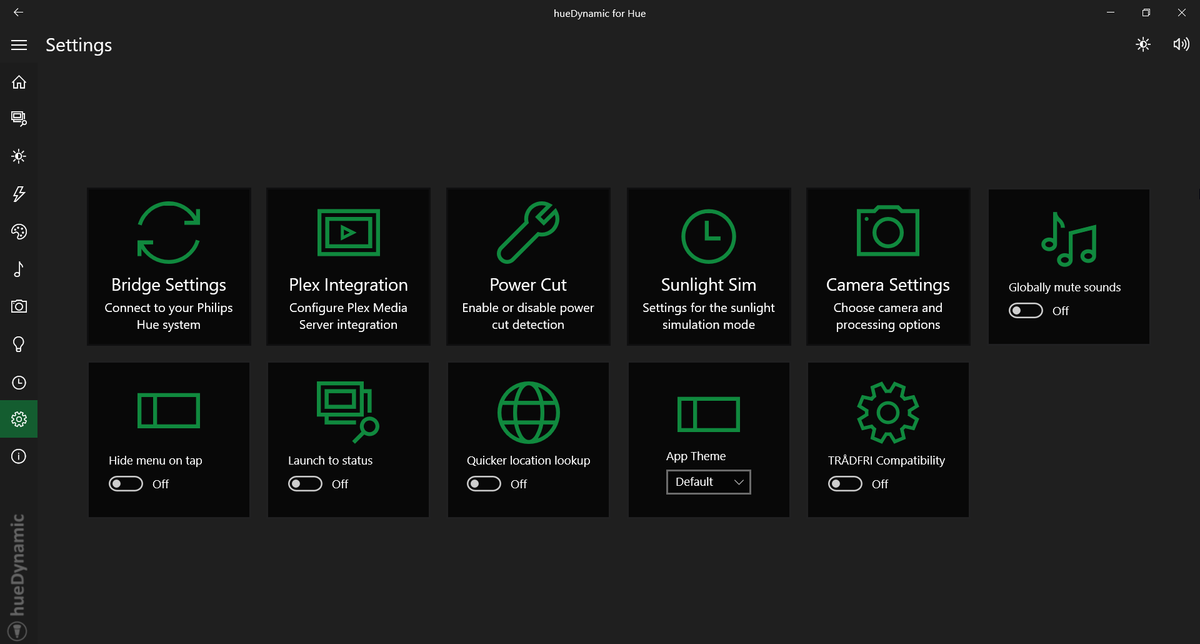Click the lightning bolt icon in the sidebar
The width and height of the screenshot is (1200, 644).
18,194
